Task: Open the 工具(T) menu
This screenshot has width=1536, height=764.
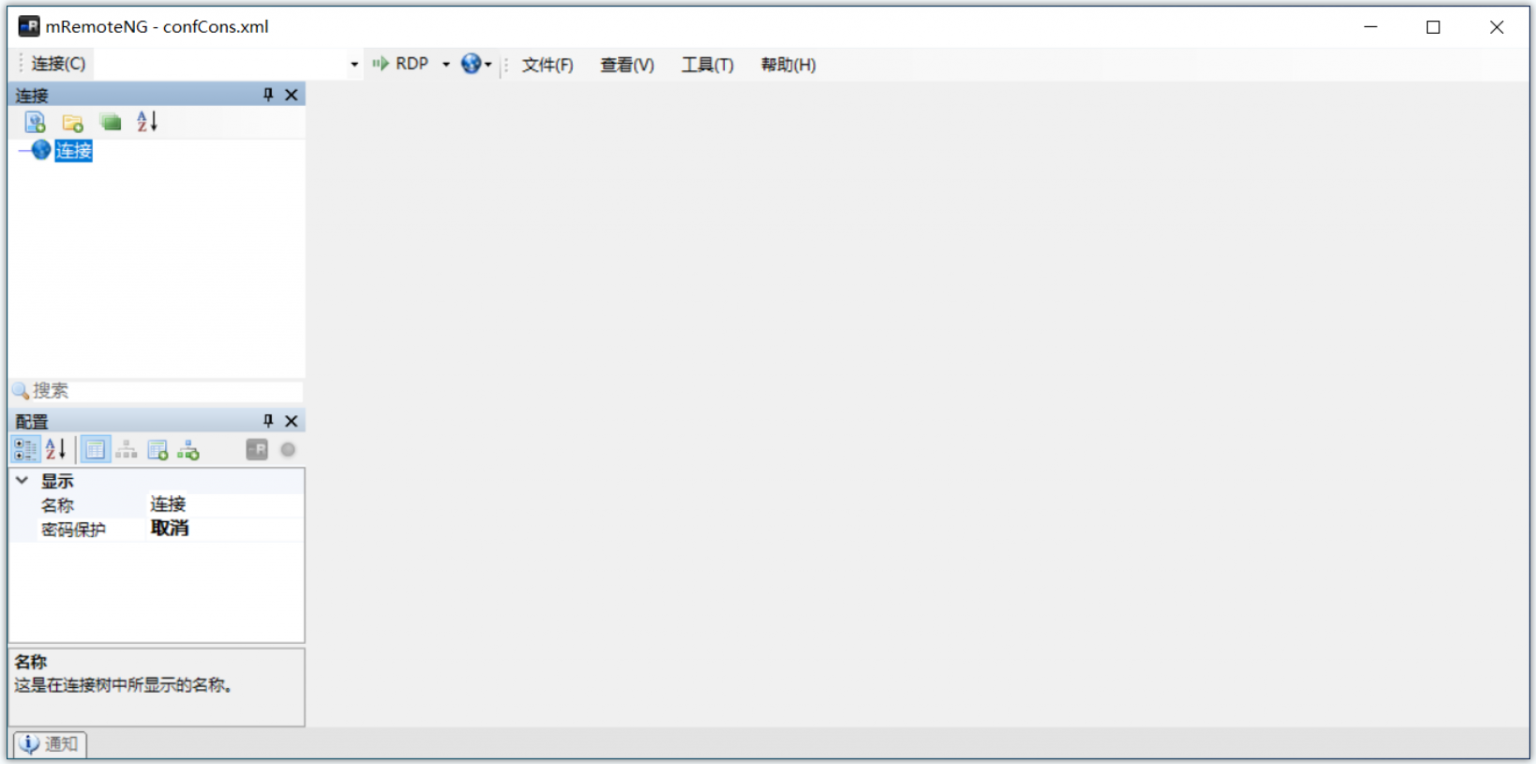Action: (707, 64)
